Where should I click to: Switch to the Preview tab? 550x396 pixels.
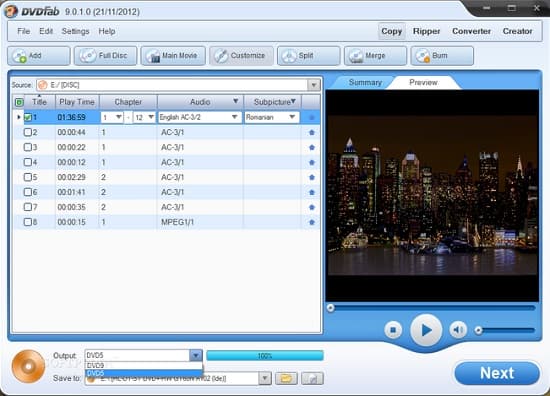[x=423, y=82]
